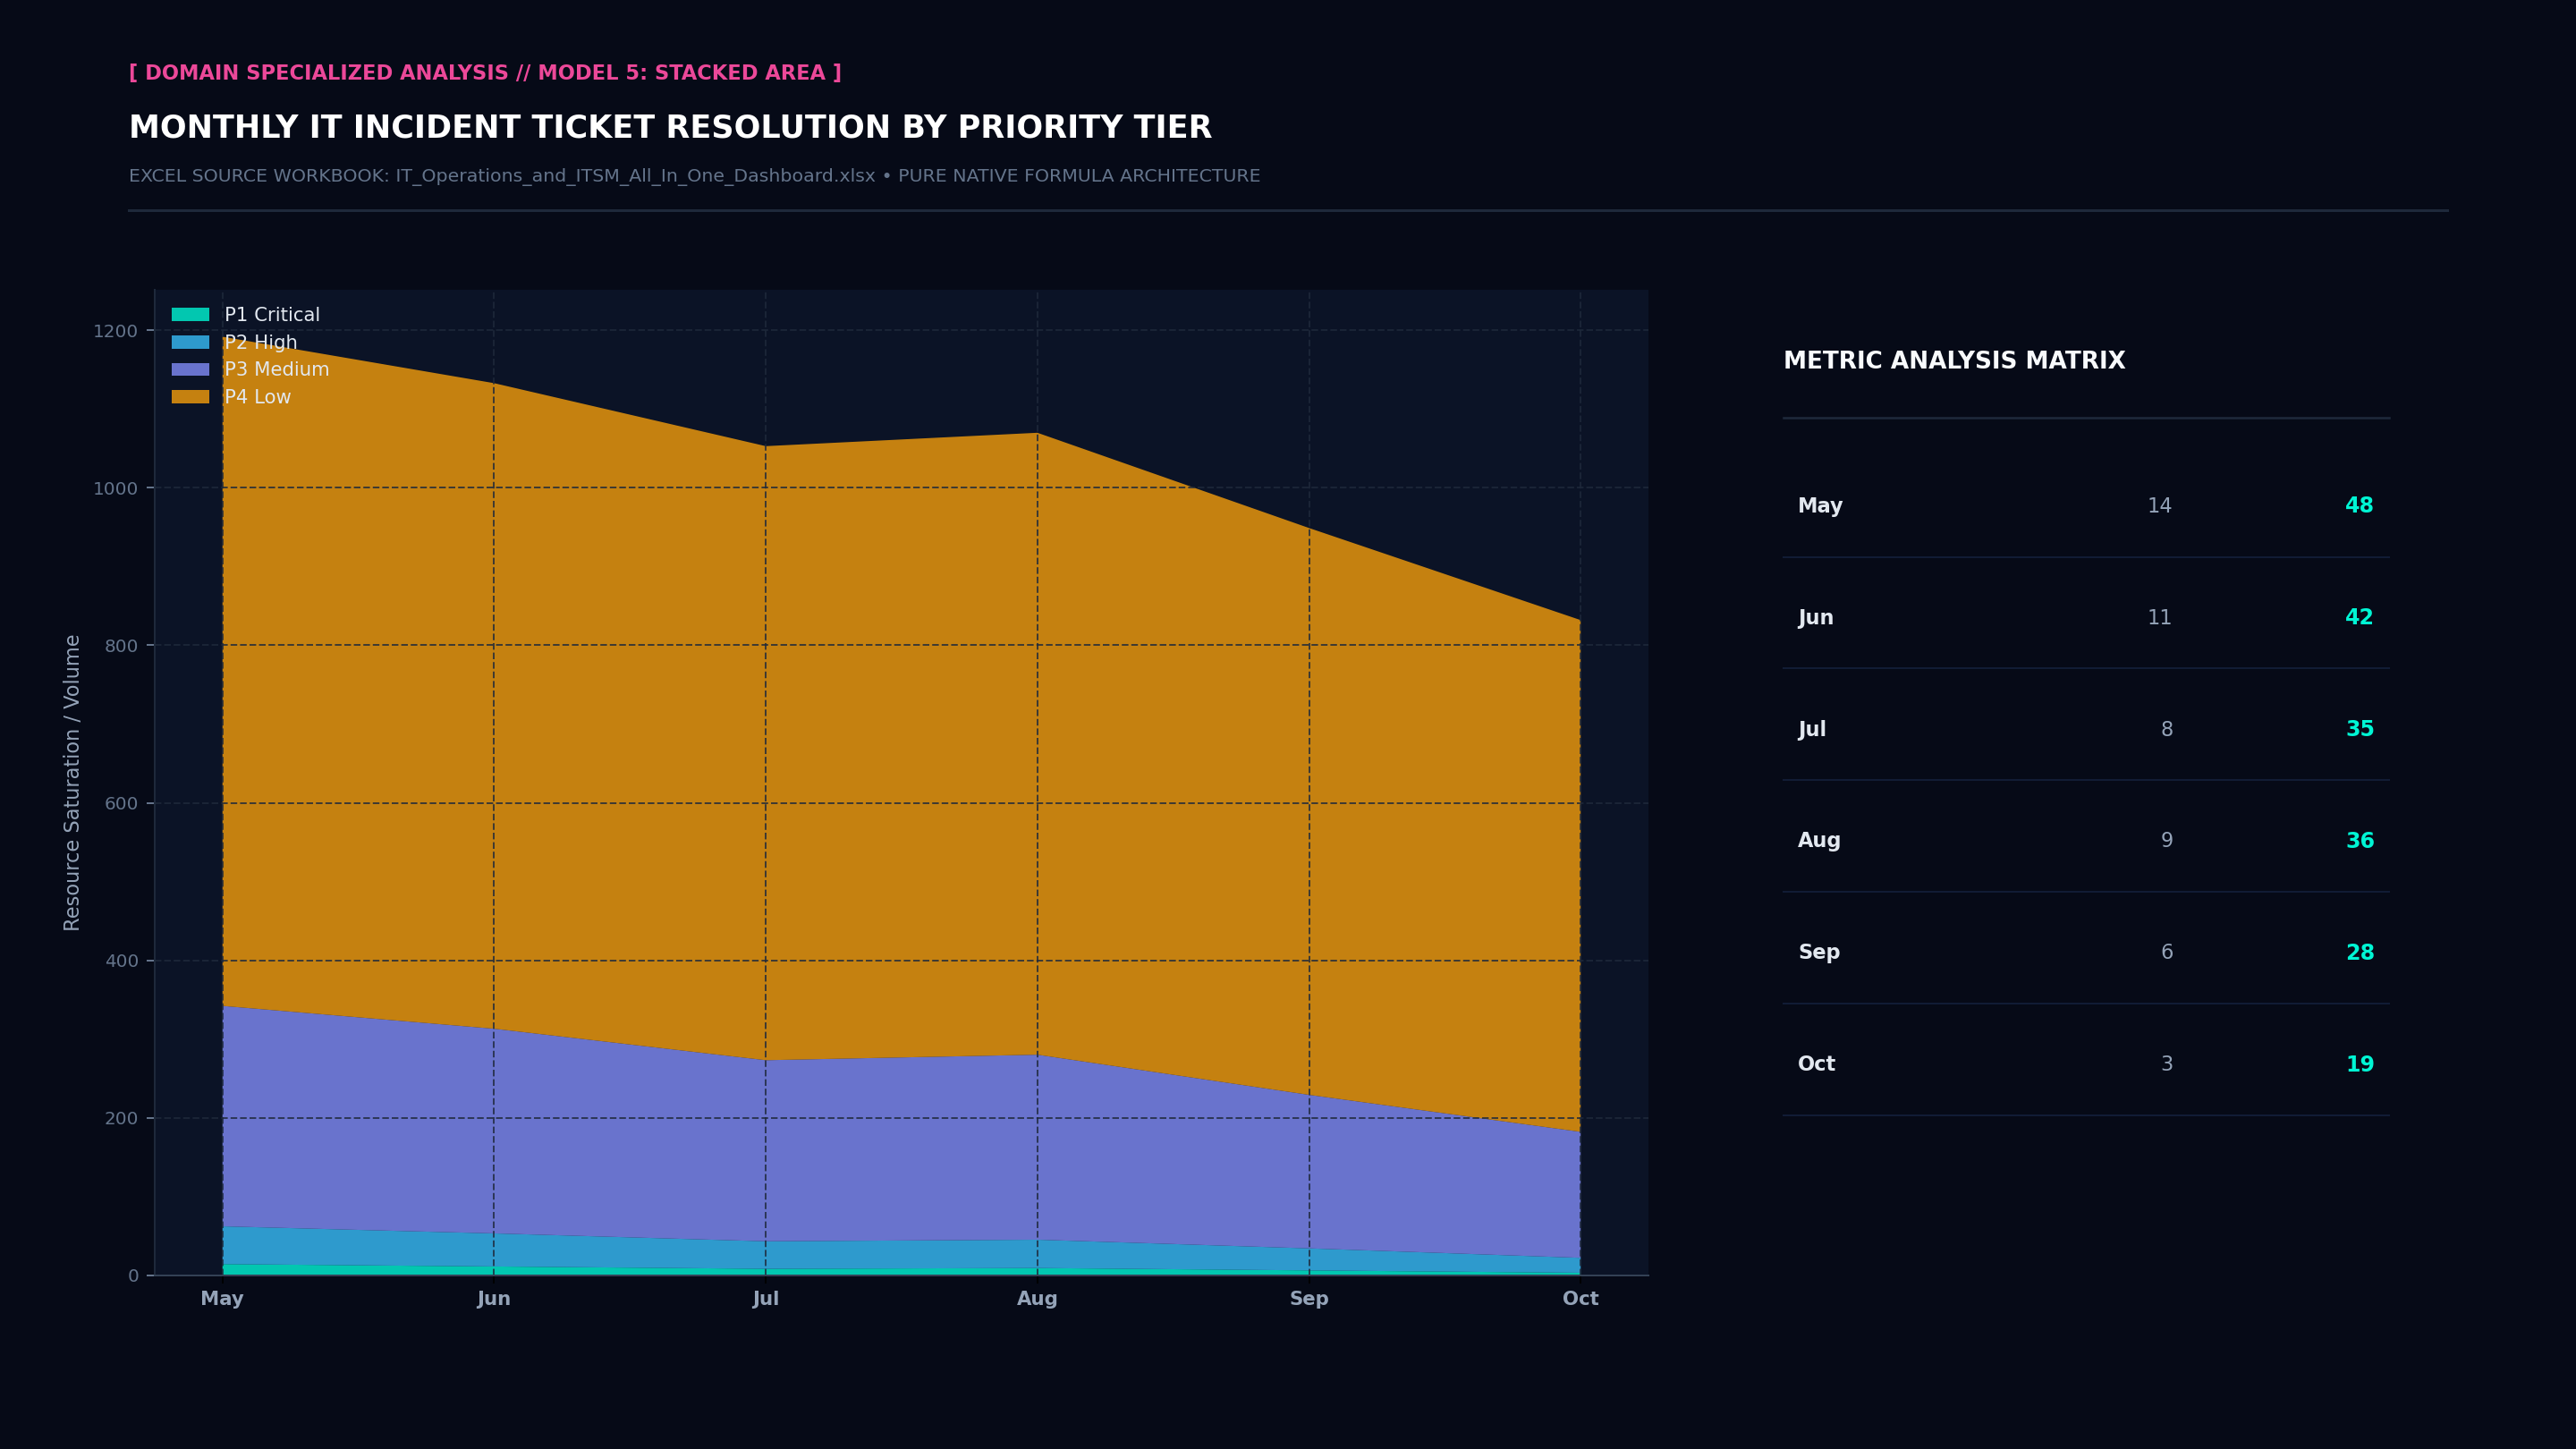Click cyan value 36 in Aug row
The width and height of the screenshot is (2576, 1449).
click(2359, 841)
